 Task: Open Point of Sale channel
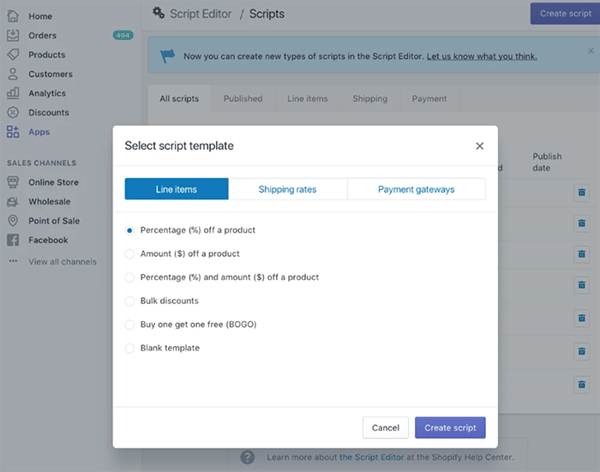coord(54,221)
